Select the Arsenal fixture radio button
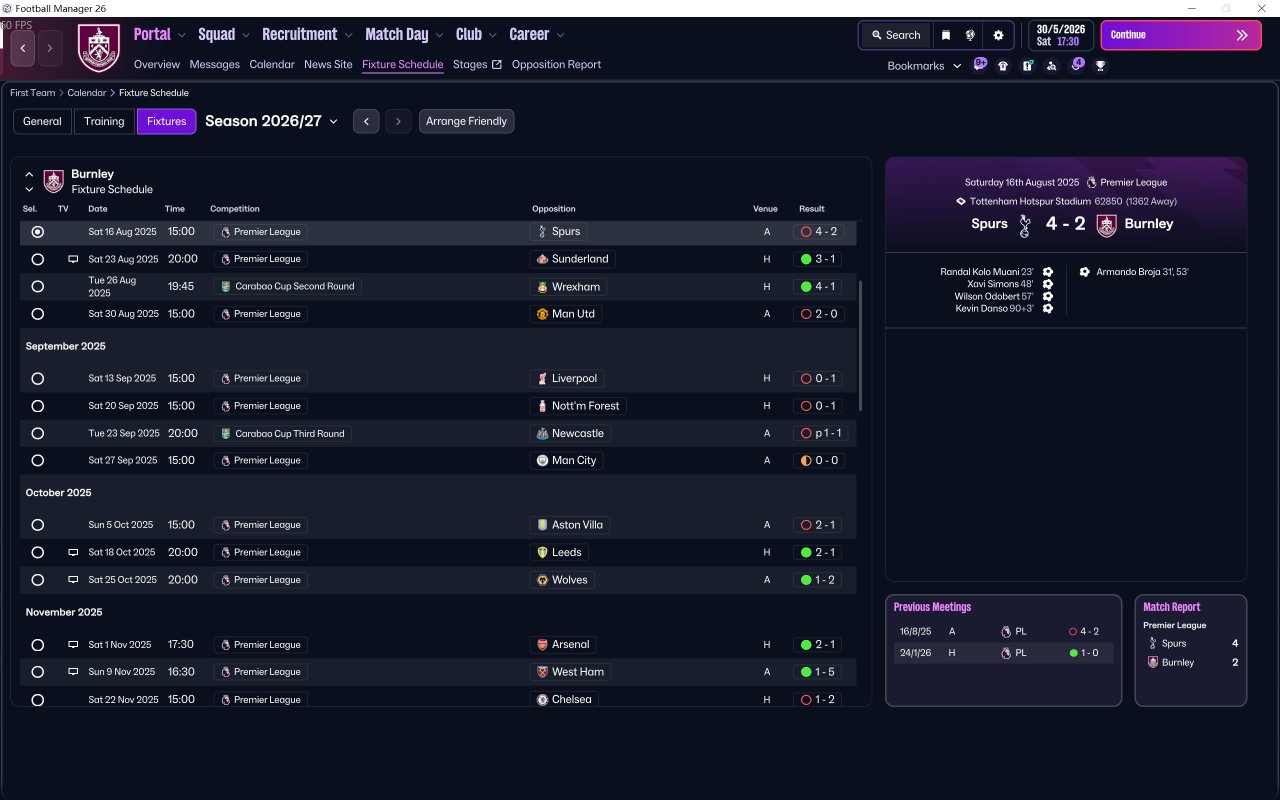The height and width of the screenshot is (800, 1280). click(37, 645)
